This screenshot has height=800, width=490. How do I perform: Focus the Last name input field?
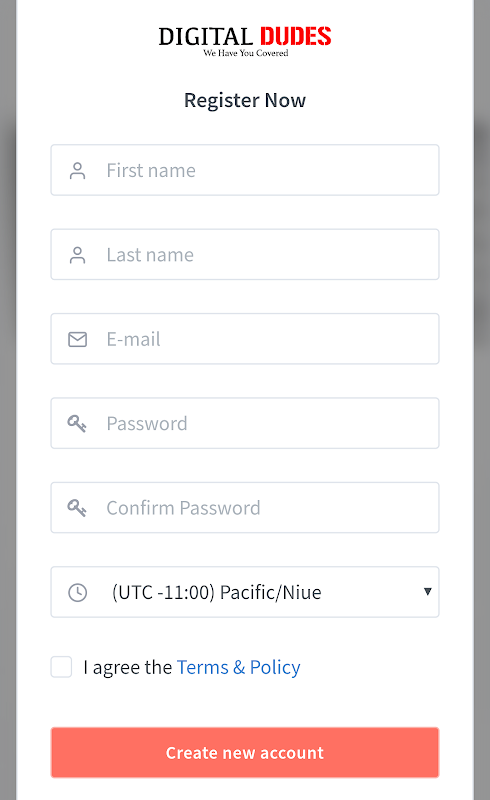tap(245, 254)
